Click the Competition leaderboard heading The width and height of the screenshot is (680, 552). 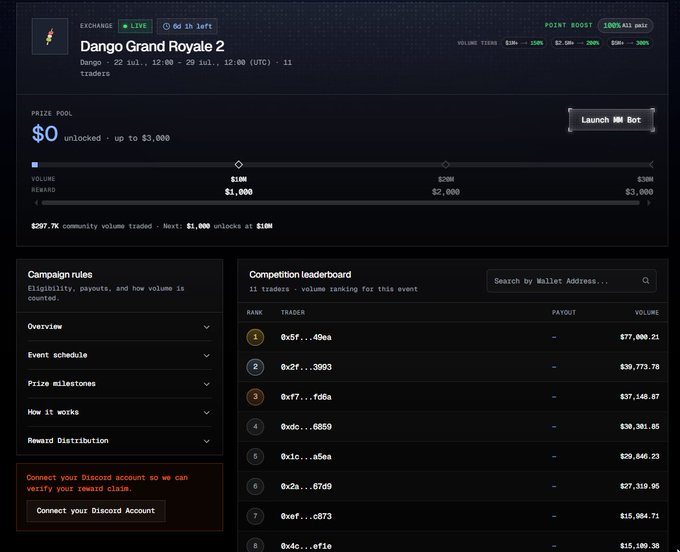[x=300, y=274]
